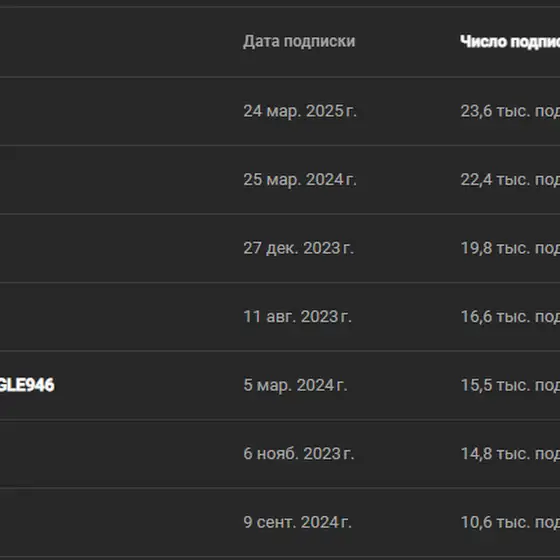
Task: Open the channel name ending in GLE946
Action: click(27, 385)
